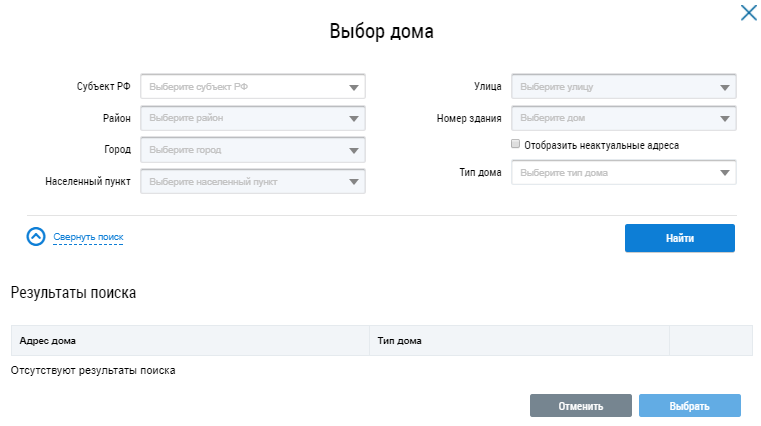Screen dimensions: 761x426
Task: Click arrow icon in Улица field
Action: [725, 88]
